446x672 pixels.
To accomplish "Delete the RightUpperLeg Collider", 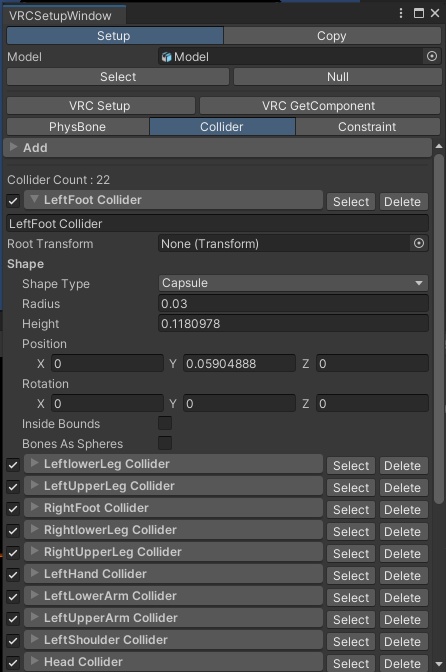I will [x=404, y=553].
